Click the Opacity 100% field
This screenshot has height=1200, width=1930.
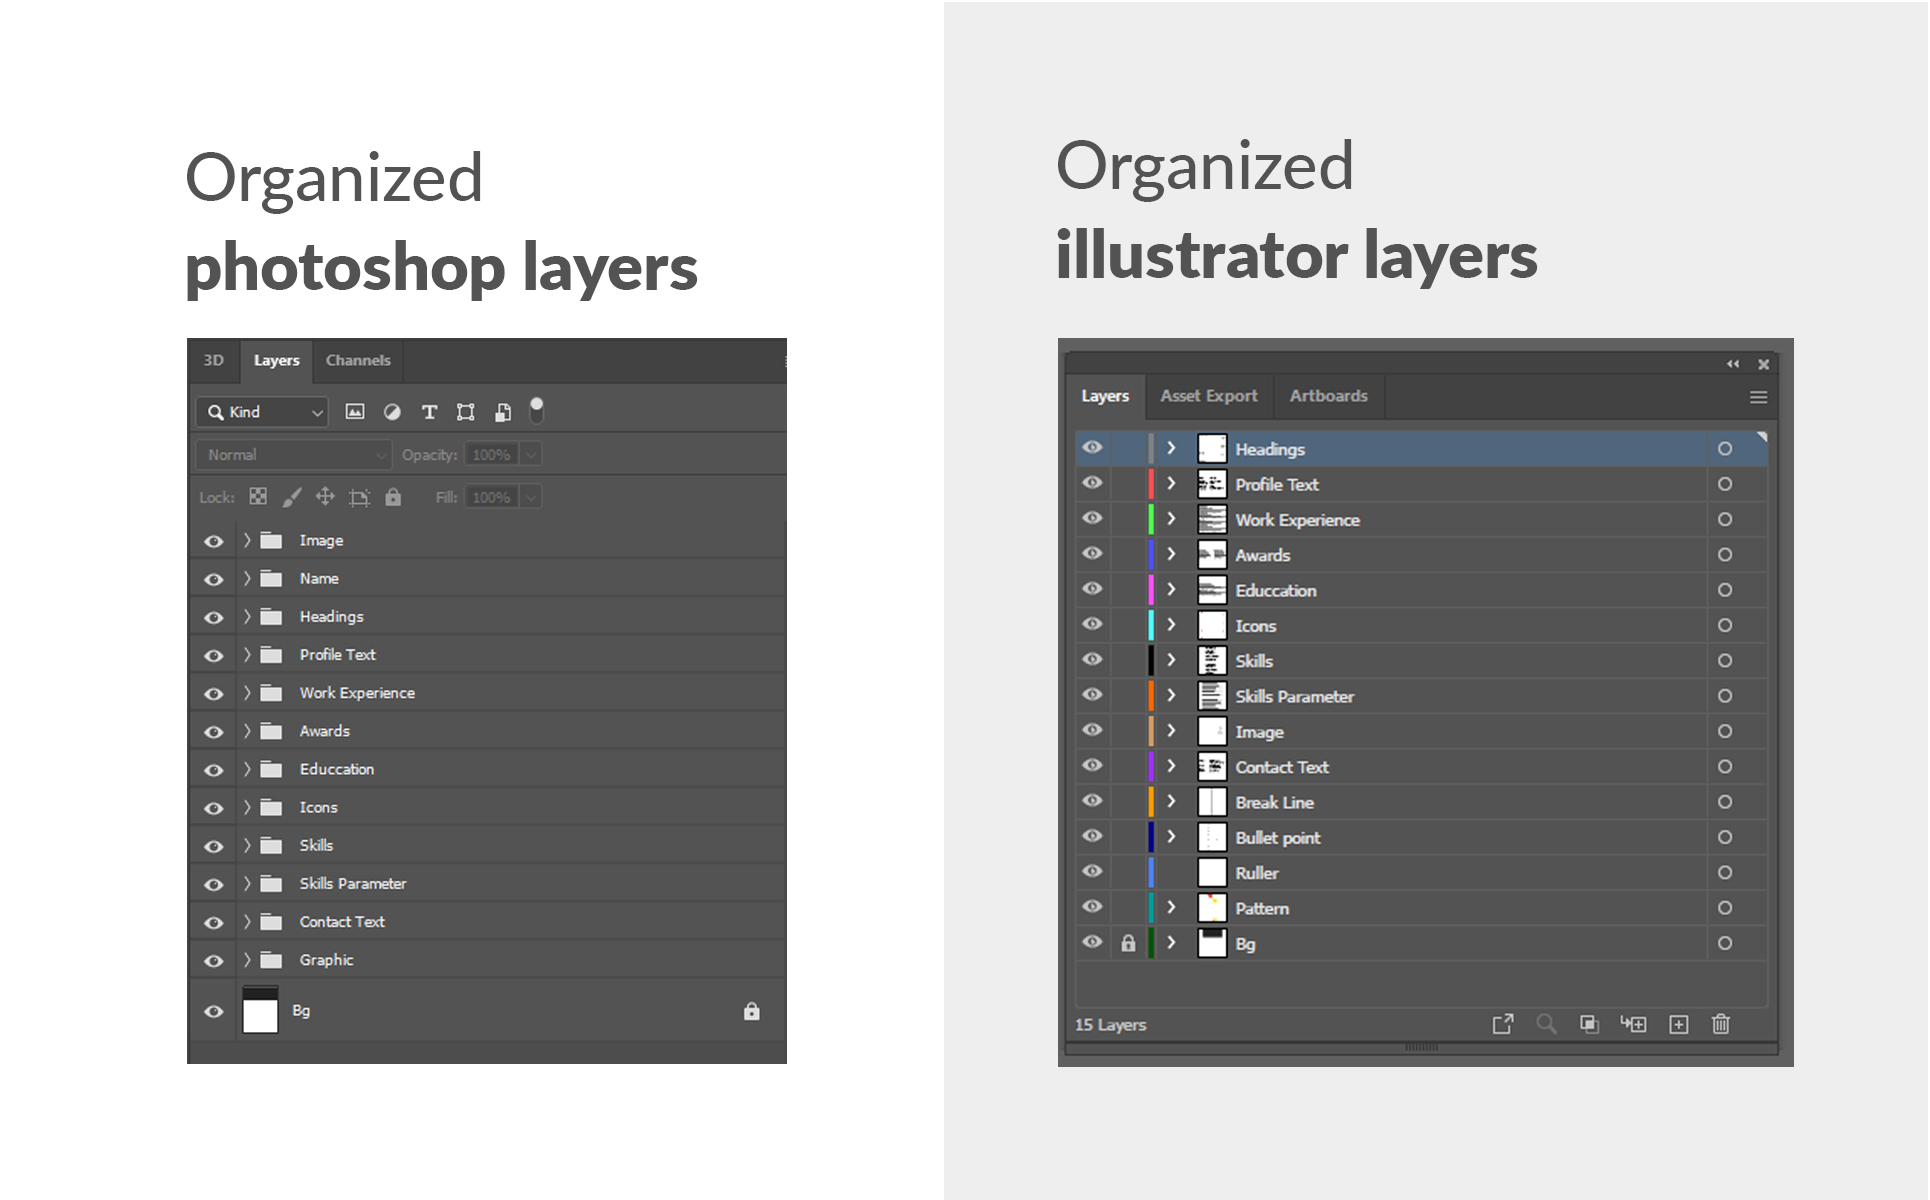[x=491, y=455]
